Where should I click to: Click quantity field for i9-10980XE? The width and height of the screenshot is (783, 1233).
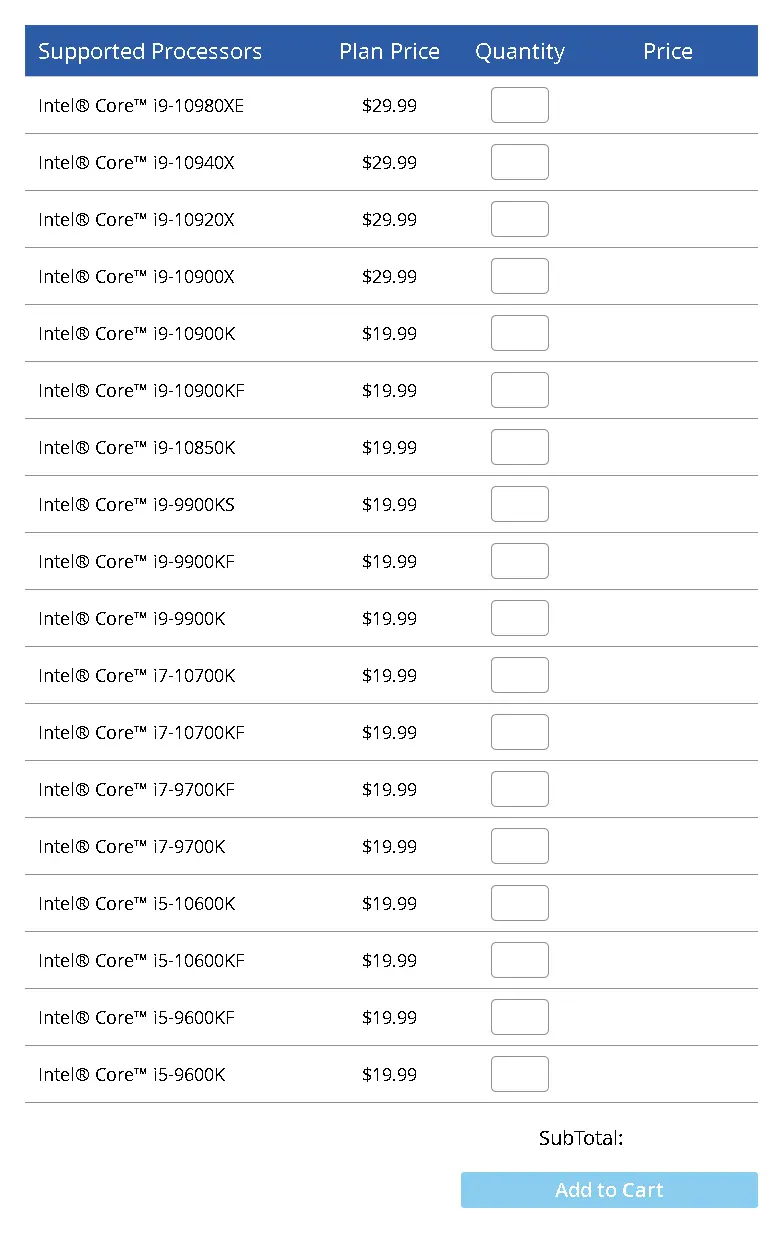520,105
